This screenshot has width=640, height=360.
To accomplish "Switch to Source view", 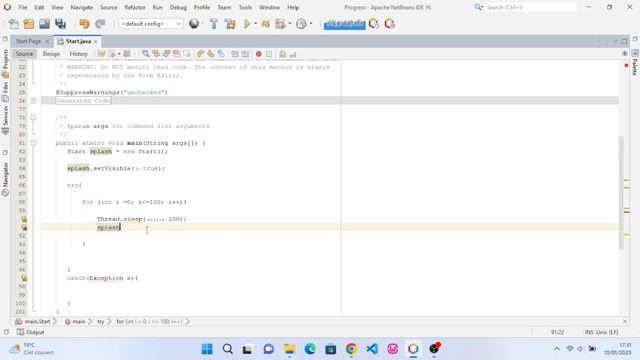I will (x=24, y=54).
